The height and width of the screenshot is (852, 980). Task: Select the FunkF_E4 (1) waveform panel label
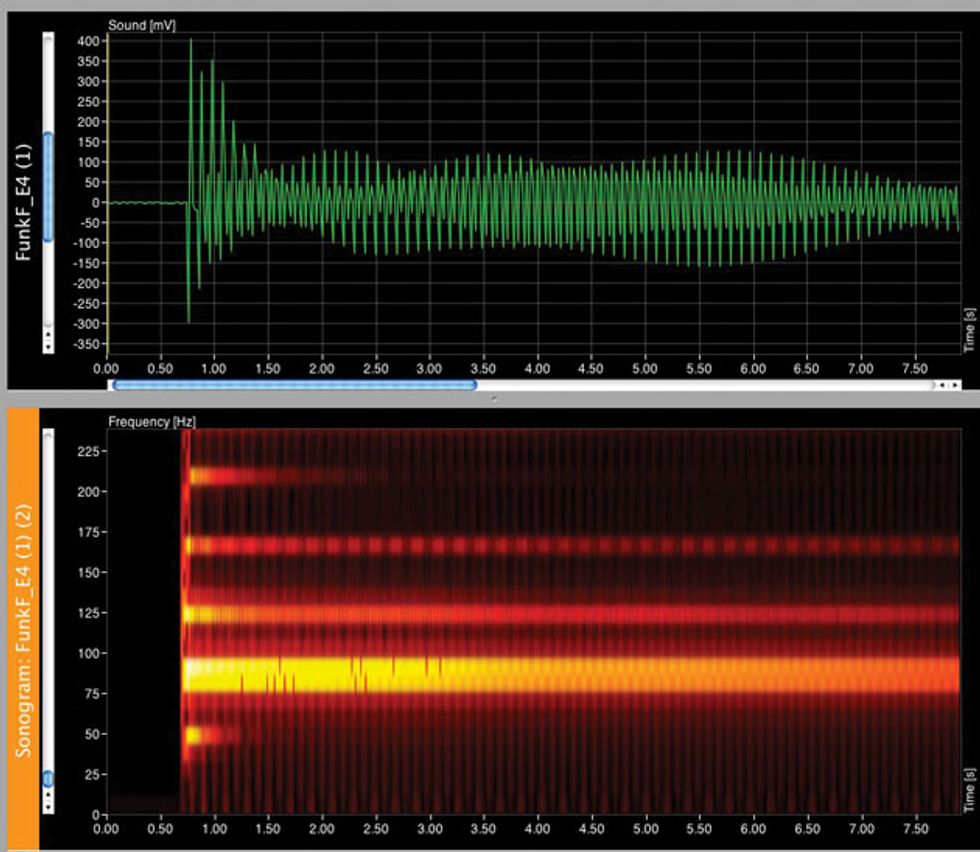[x=23, y=200]
